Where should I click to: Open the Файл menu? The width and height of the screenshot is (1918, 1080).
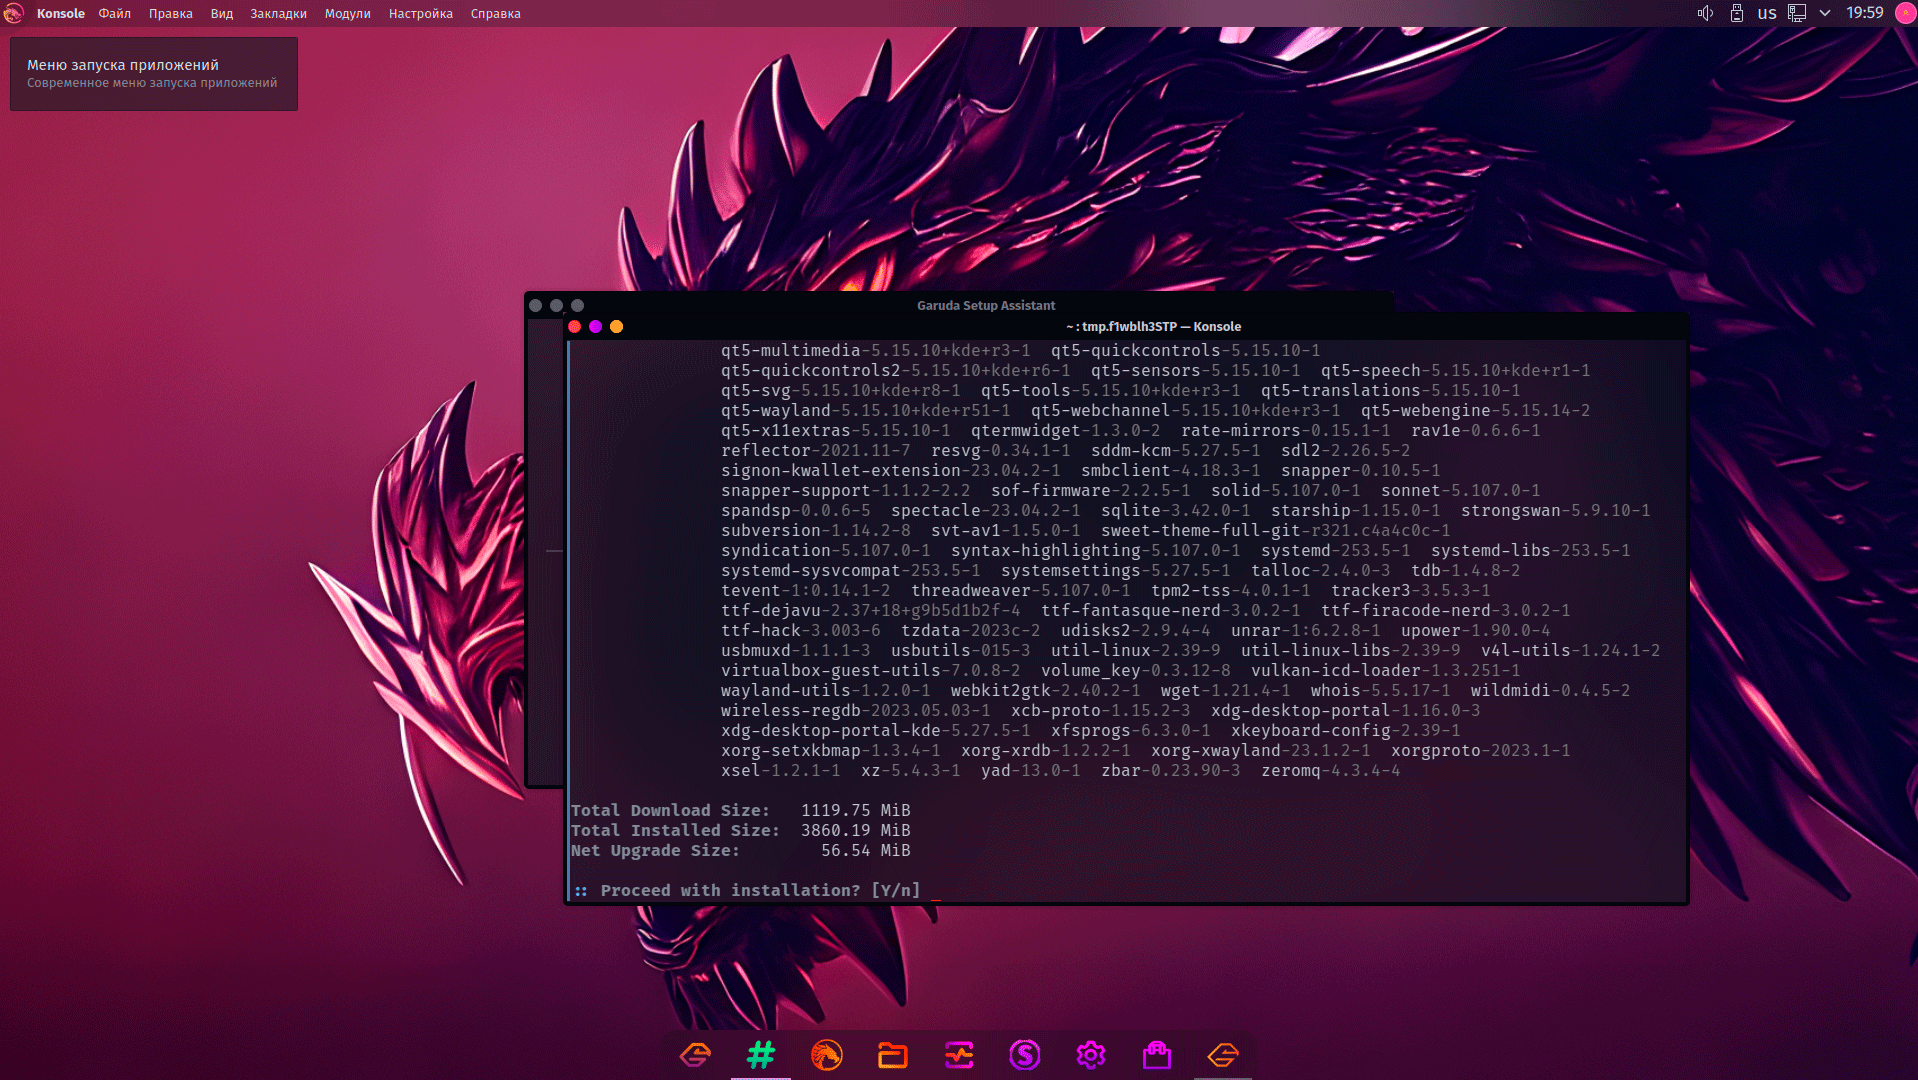(x=114, y=14)
